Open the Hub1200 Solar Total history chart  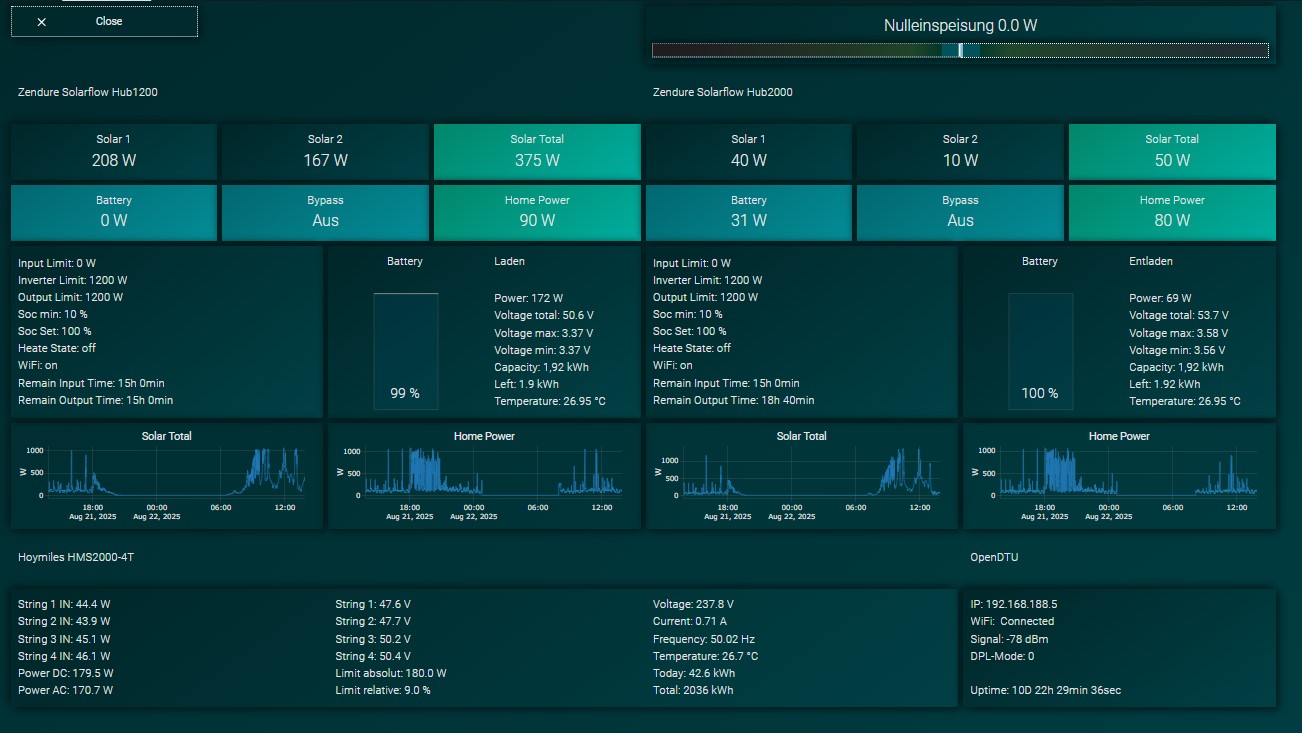click(167, 475)
